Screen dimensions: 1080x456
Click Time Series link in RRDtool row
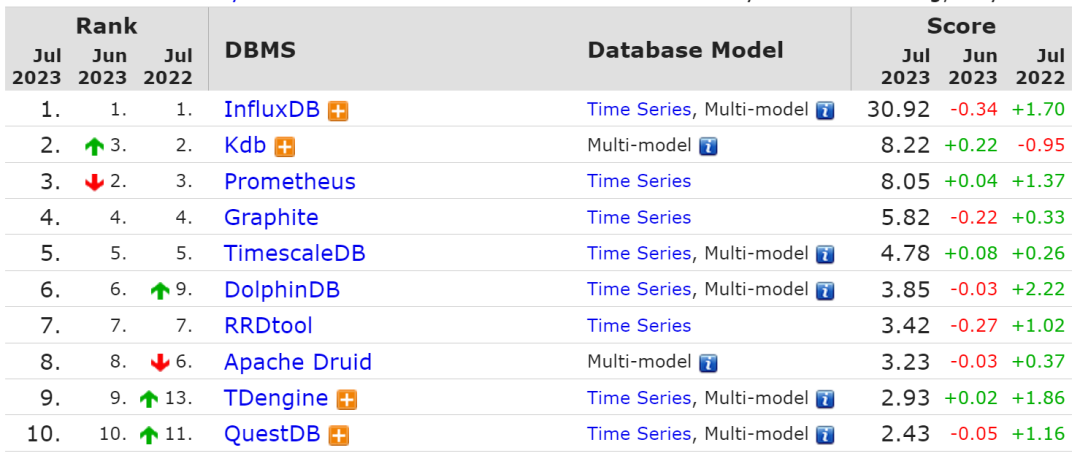639,325
